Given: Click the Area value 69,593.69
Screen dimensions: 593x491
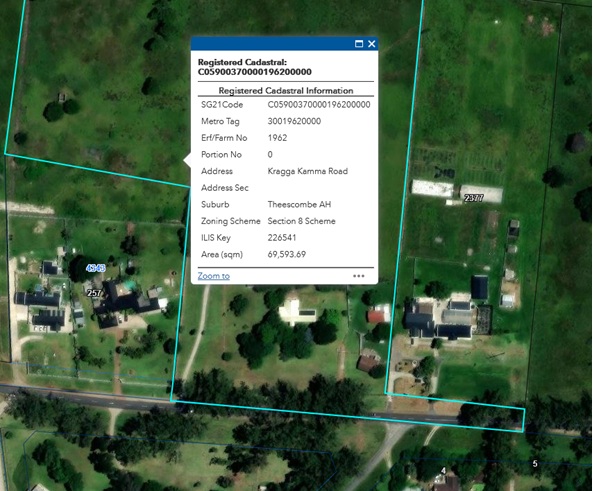Looking at the screenshot, I should tap(287, 255).
